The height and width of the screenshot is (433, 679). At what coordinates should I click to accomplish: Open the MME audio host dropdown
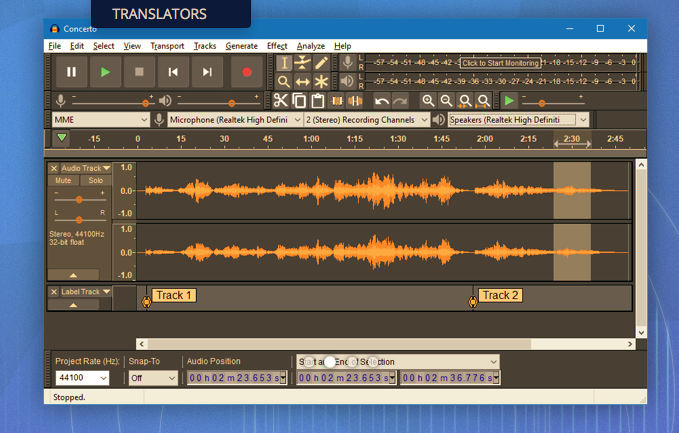point(100,120)
